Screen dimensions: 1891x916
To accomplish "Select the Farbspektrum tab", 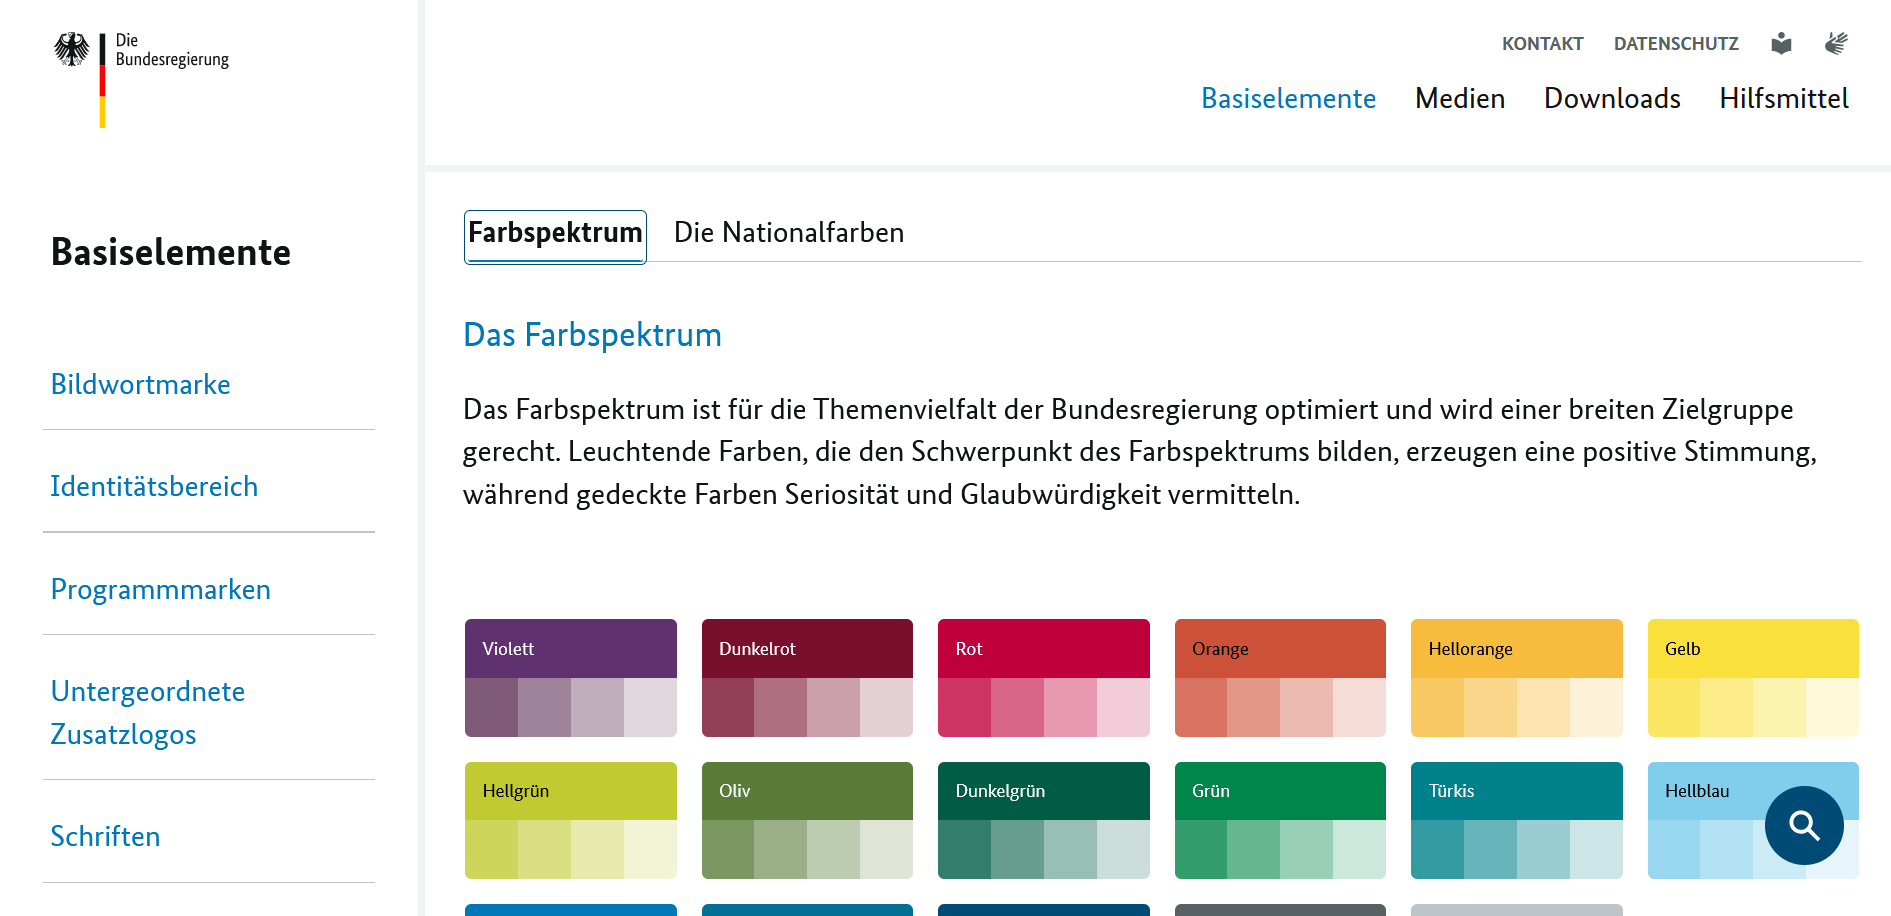I will coord(555,236).
